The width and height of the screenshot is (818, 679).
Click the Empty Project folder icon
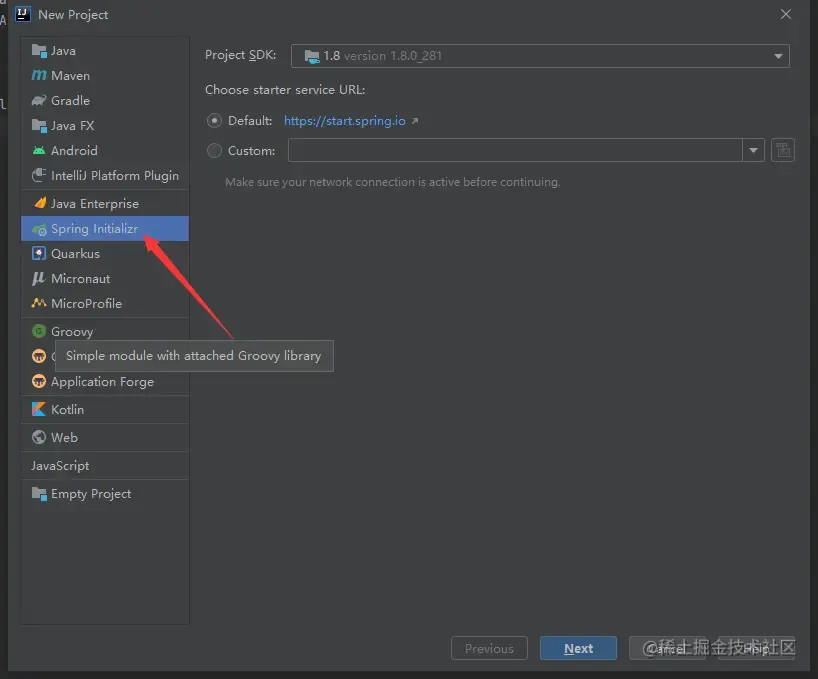[x=39, y=493]
